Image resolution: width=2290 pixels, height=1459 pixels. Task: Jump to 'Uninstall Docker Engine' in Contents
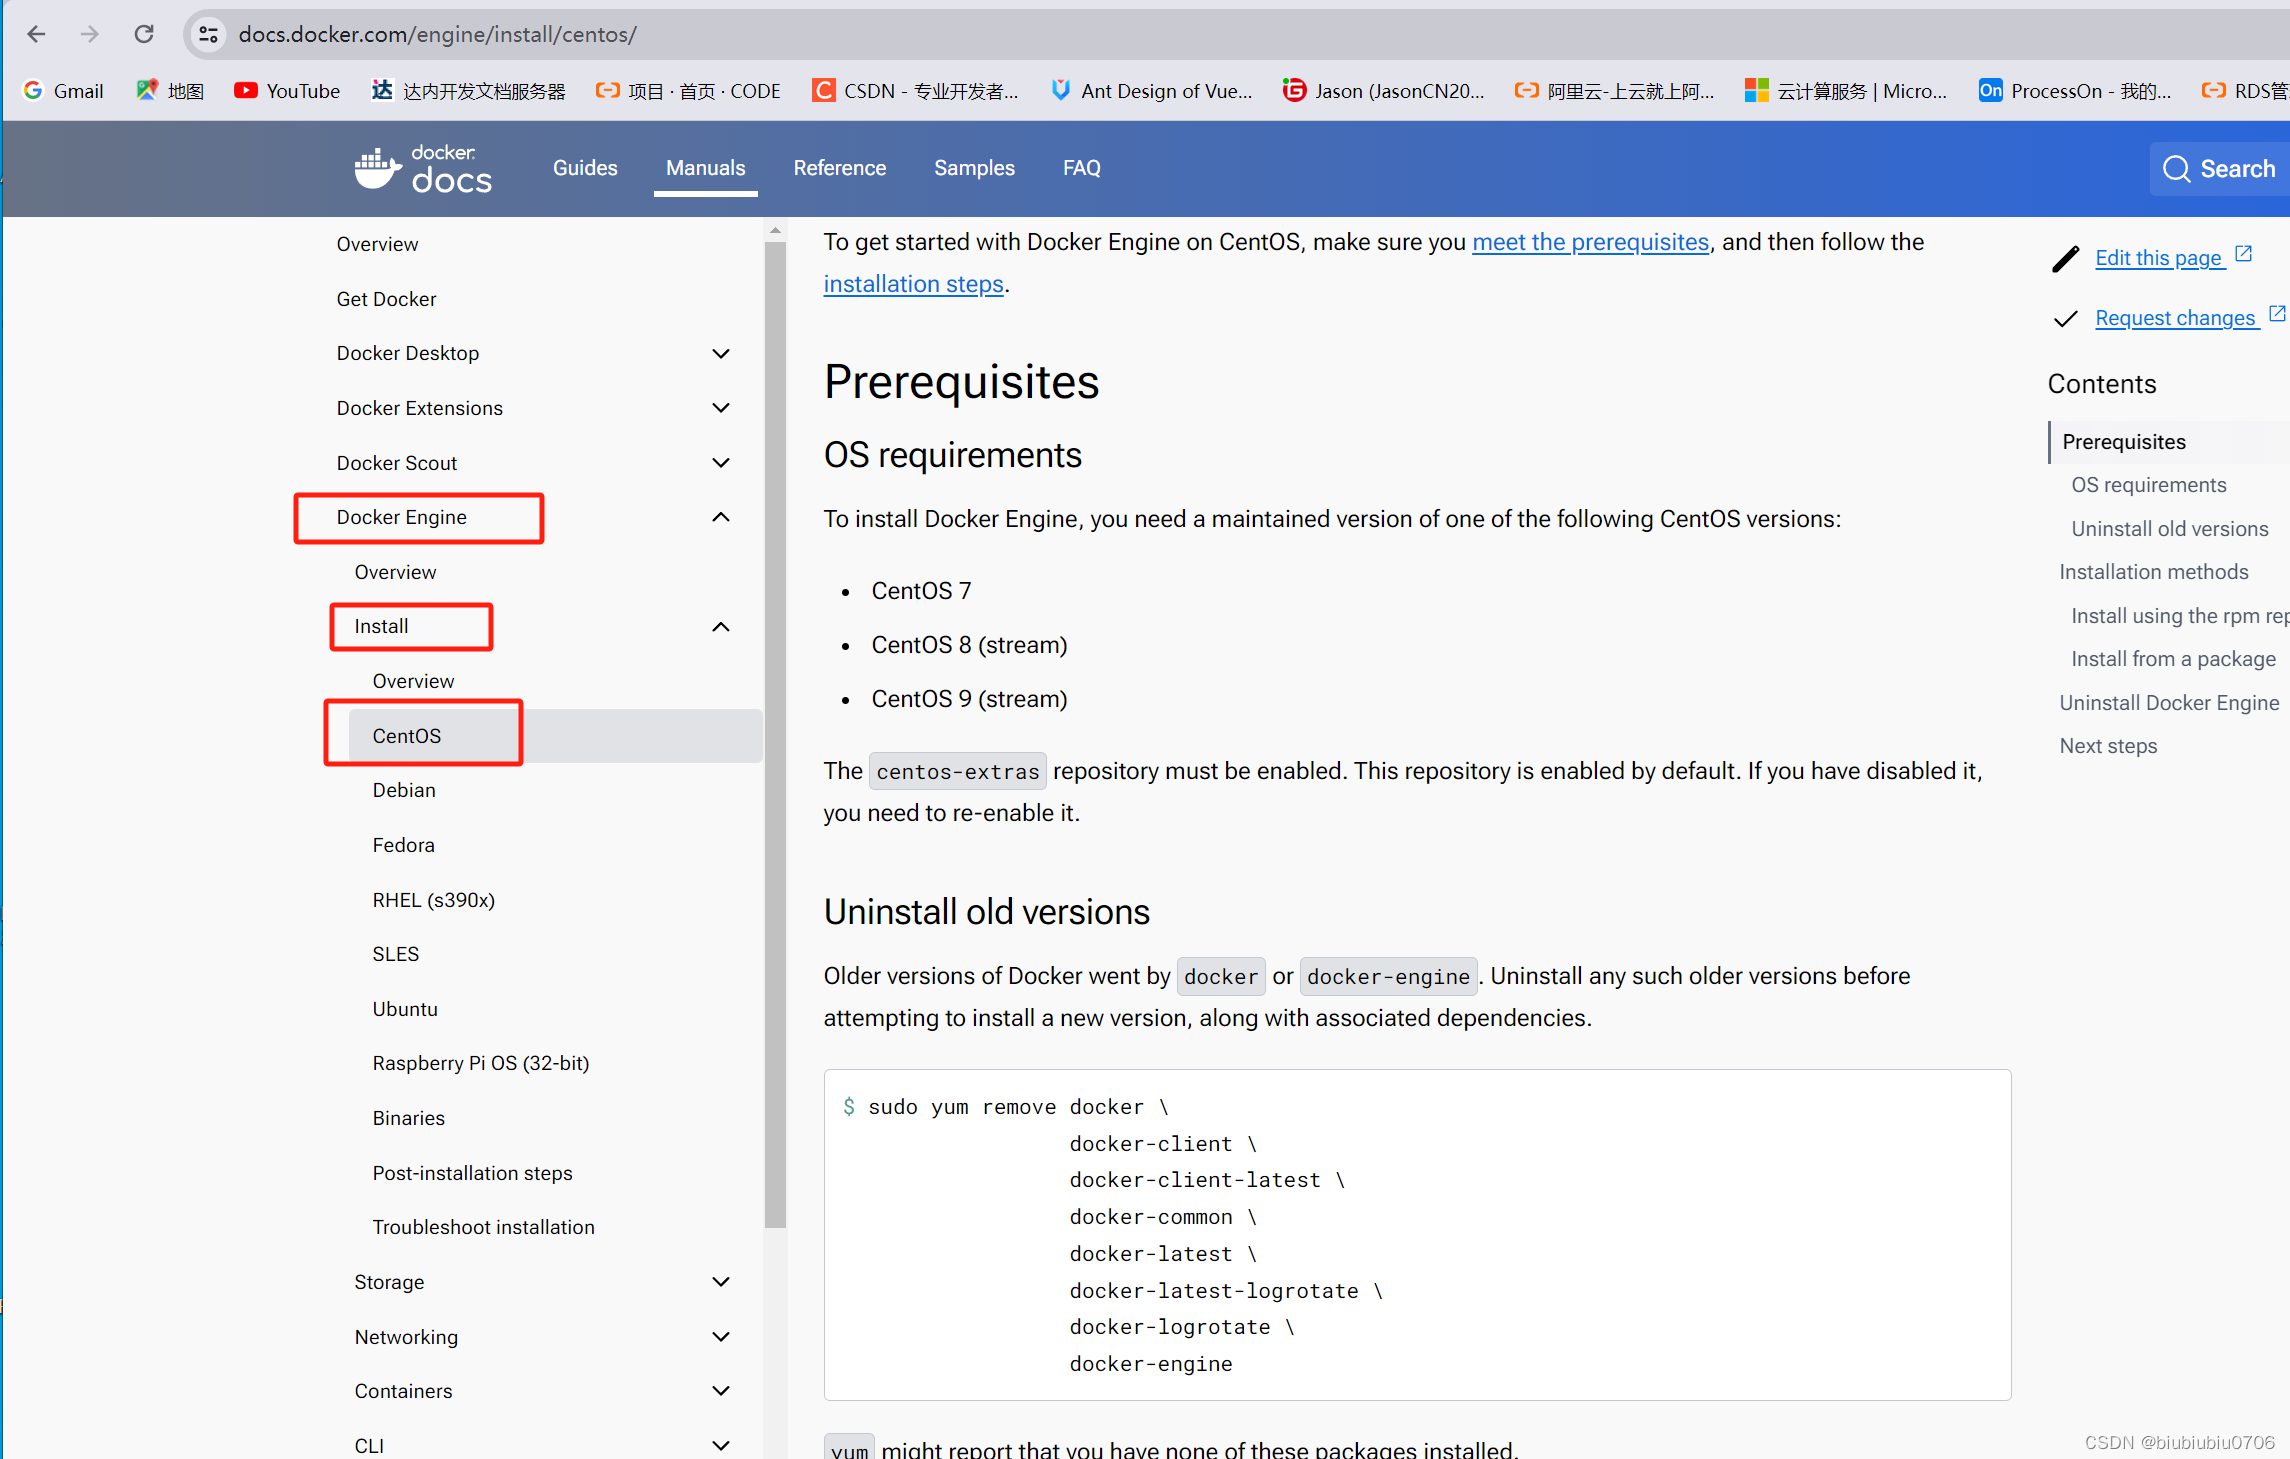pyautogui.click(x=2169, y=703)
